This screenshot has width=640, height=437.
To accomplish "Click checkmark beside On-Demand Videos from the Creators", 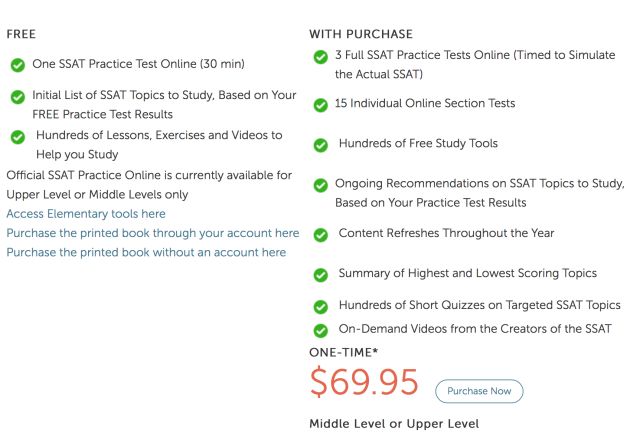I will pyautogui.click(x=320, y=330).
